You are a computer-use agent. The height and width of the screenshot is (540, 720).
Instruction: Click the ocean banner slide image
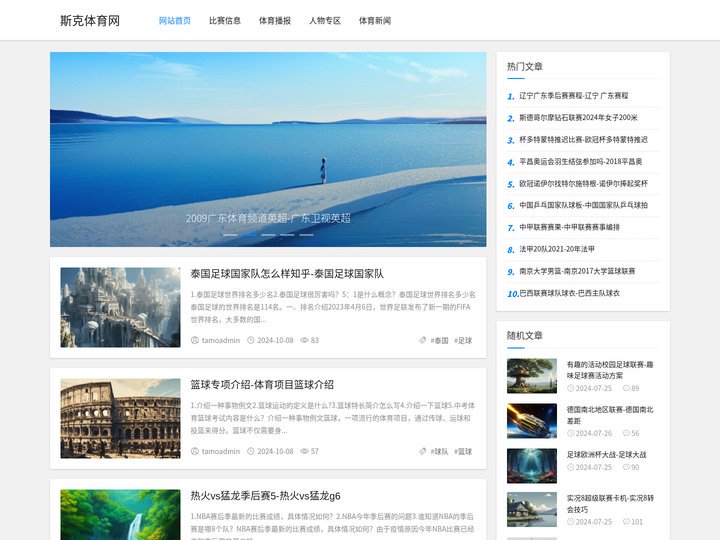pyautogui.click(x=268, y=149)
